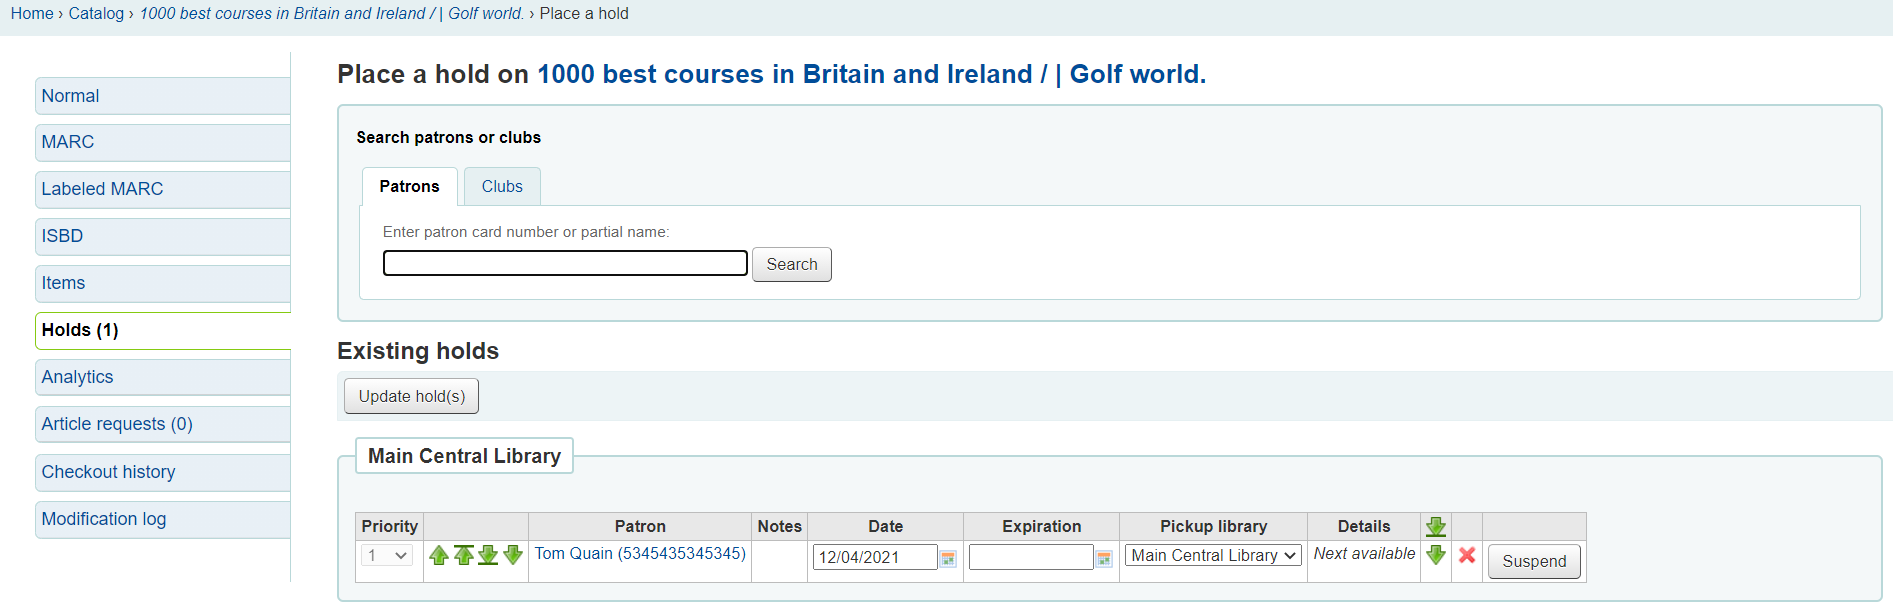Go to Catalog breadcrumb

click(96, 13)
